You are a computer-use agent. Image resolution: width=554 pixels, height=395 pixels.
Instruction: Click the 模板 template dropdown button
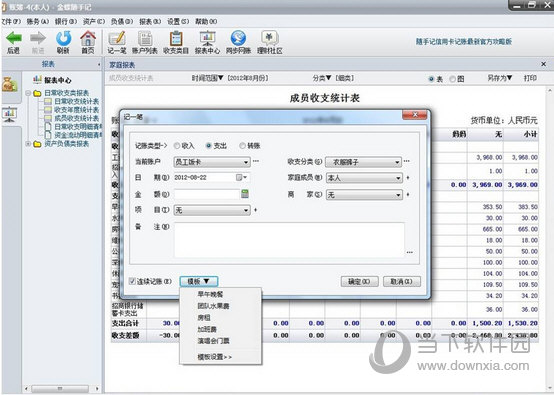pyautogui.click(x=199, y=281)
